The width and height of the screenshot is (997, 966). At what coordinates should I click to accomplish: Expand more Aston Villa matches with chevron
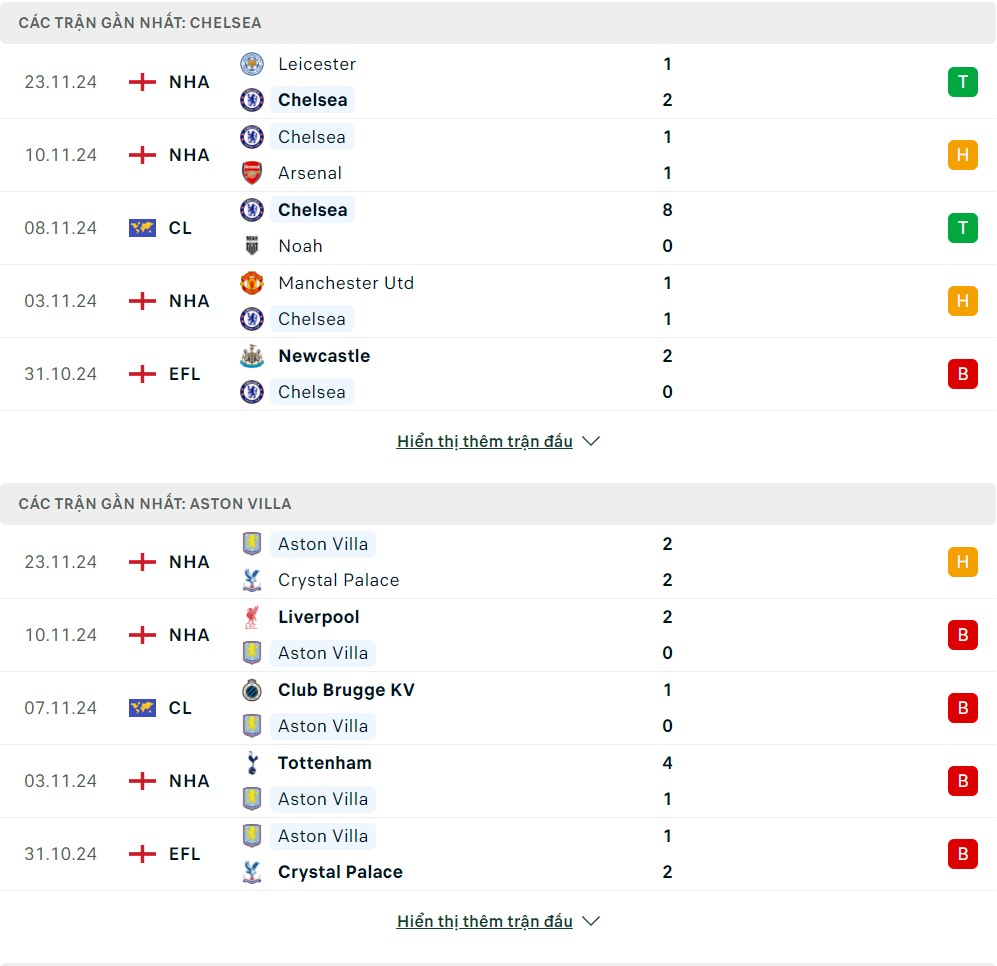click(x=591, y=921)
